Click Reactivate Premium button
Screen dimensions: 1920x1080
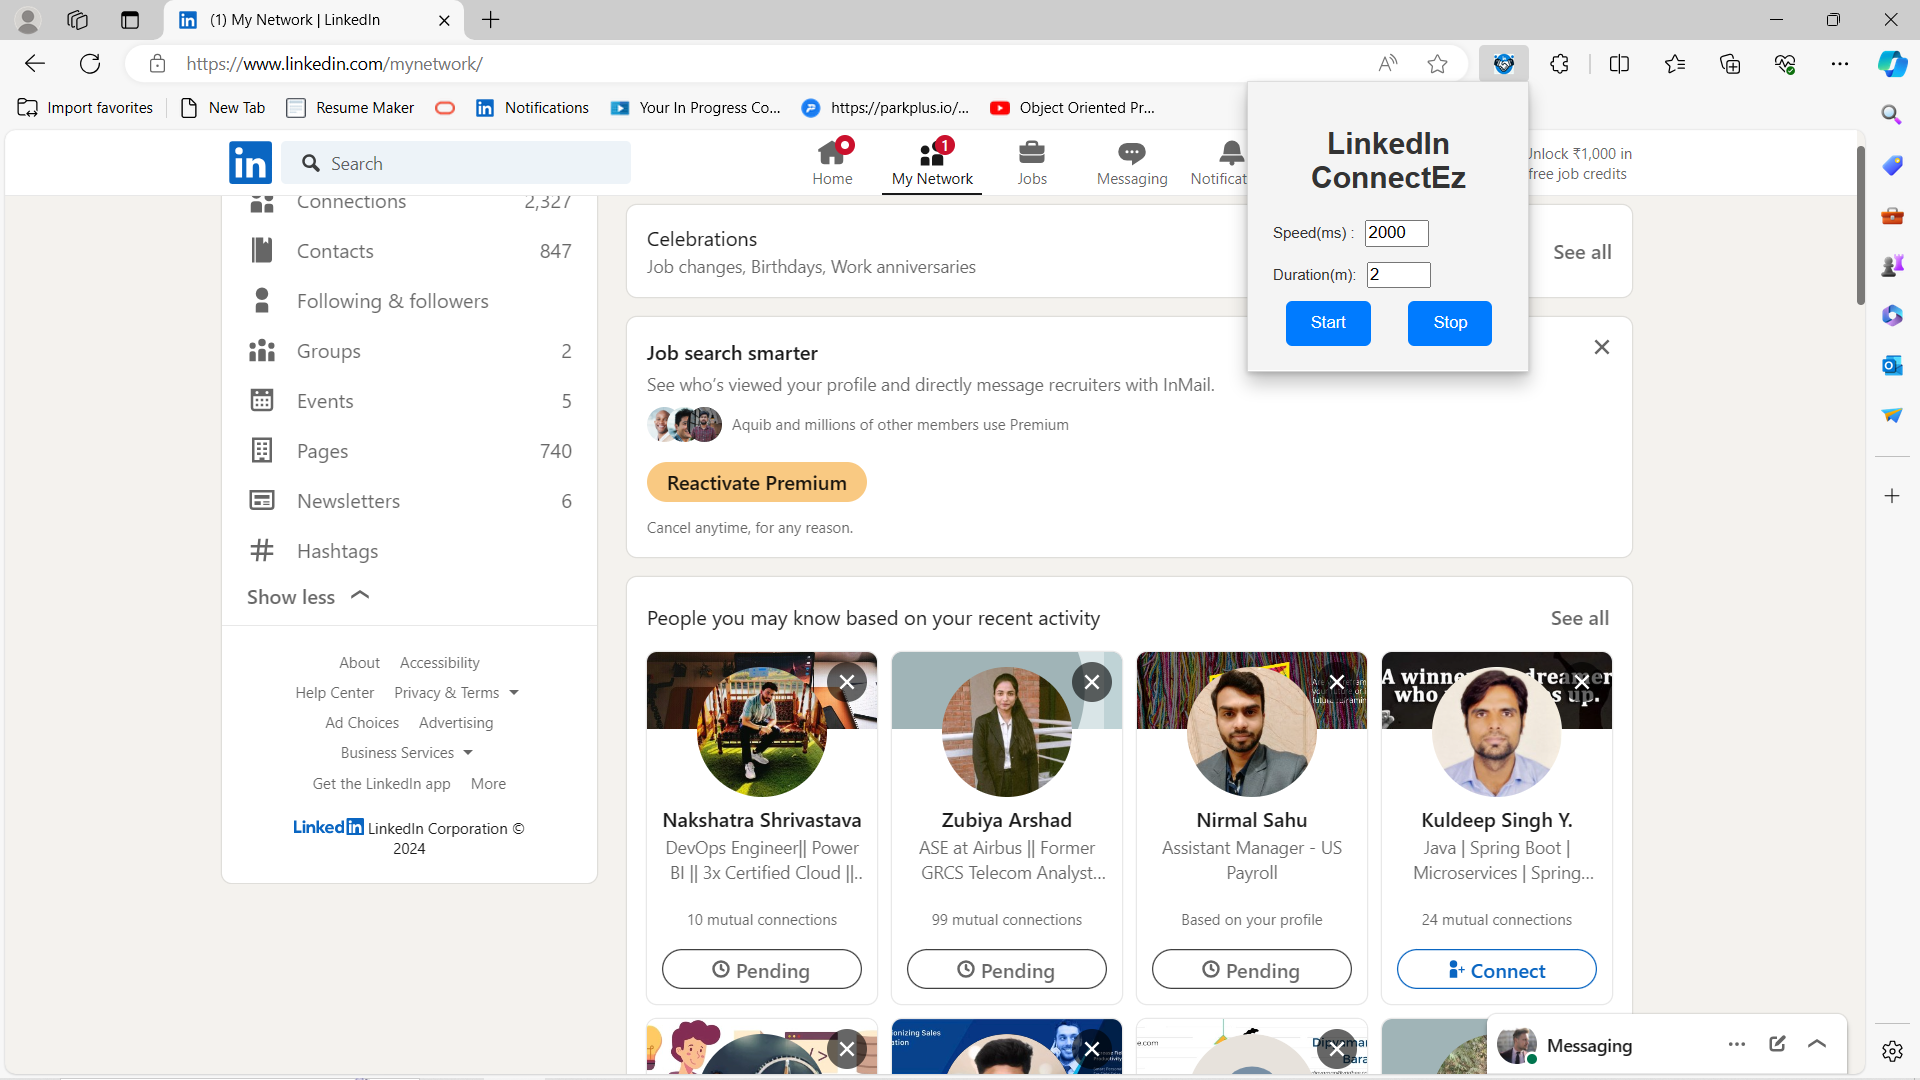coord(757,483)
